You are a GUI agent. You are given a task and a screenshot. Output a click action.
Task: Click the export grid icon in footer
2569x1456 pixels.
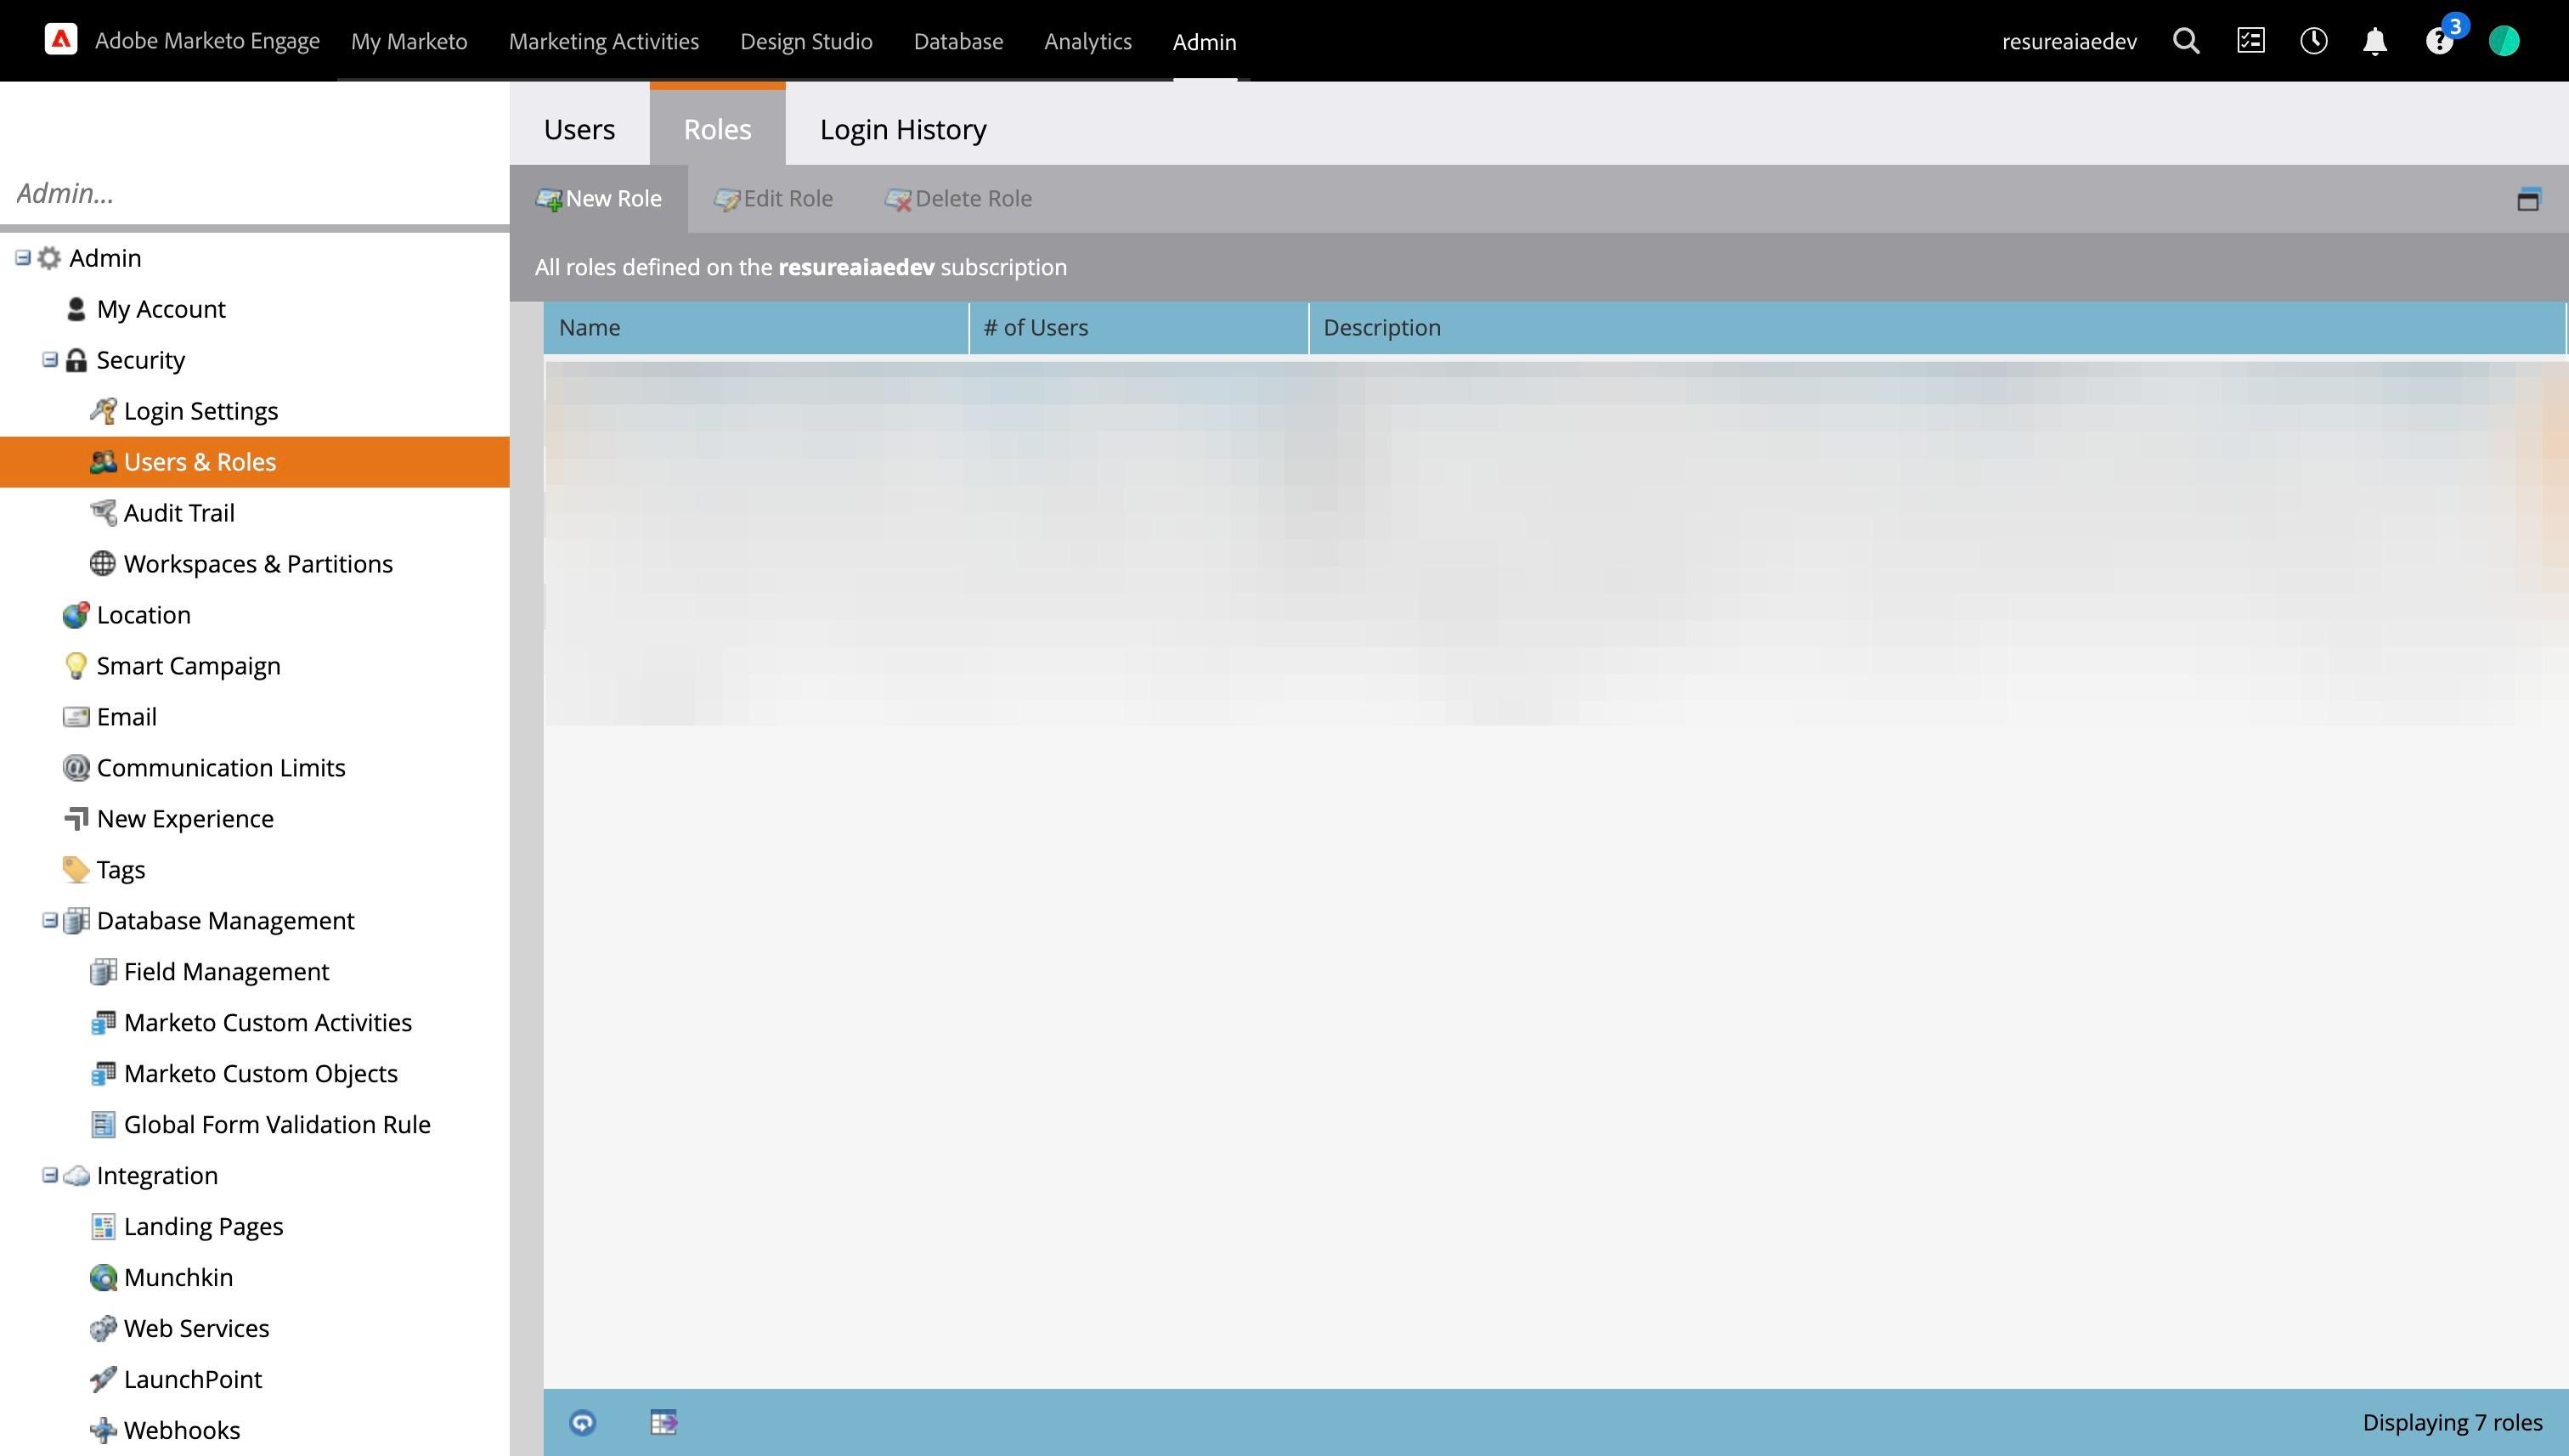pos(663,1422)
